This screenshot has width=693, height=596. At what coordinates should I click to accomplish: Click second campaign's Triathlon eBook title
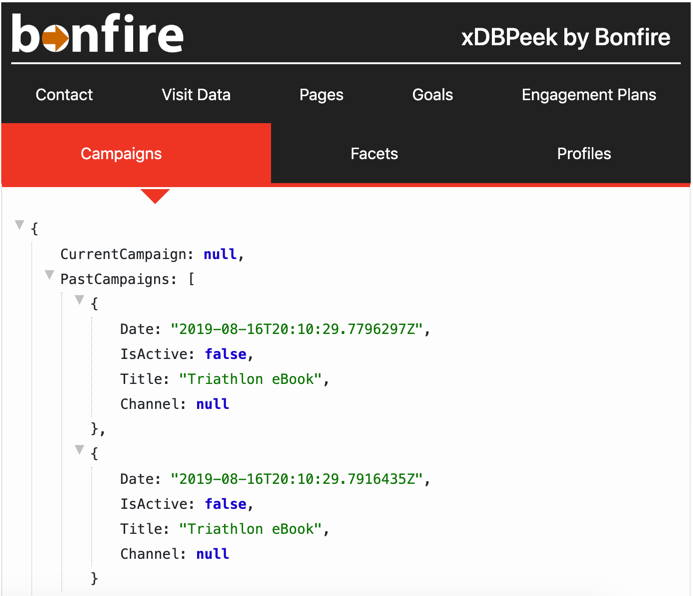251,529
